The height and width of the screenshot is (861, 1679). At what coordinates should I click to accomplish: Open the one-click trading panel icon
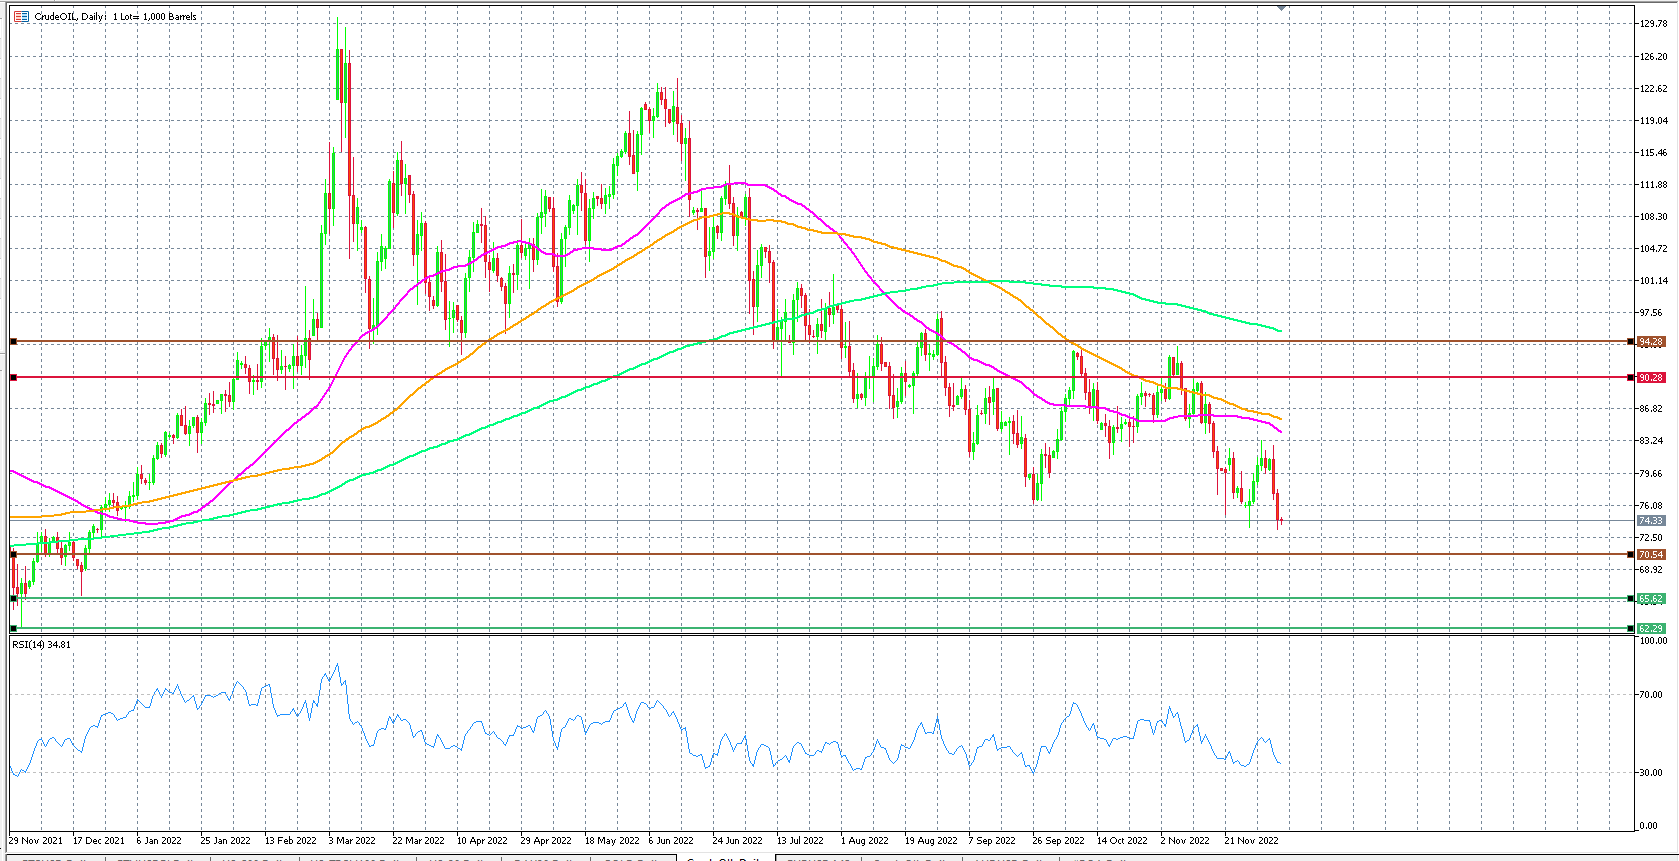point(21,17)
